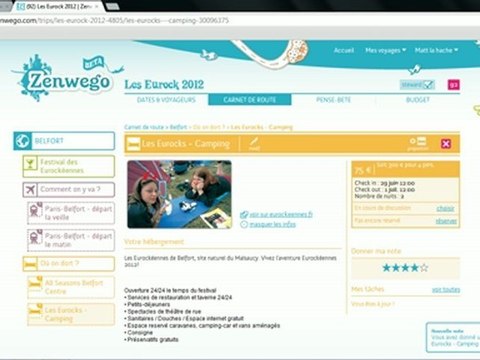Switch to the Dates & Voyageurs tab
Viewport: 480px width, 360px height.
pyautogui.click(x=166, y=100)
